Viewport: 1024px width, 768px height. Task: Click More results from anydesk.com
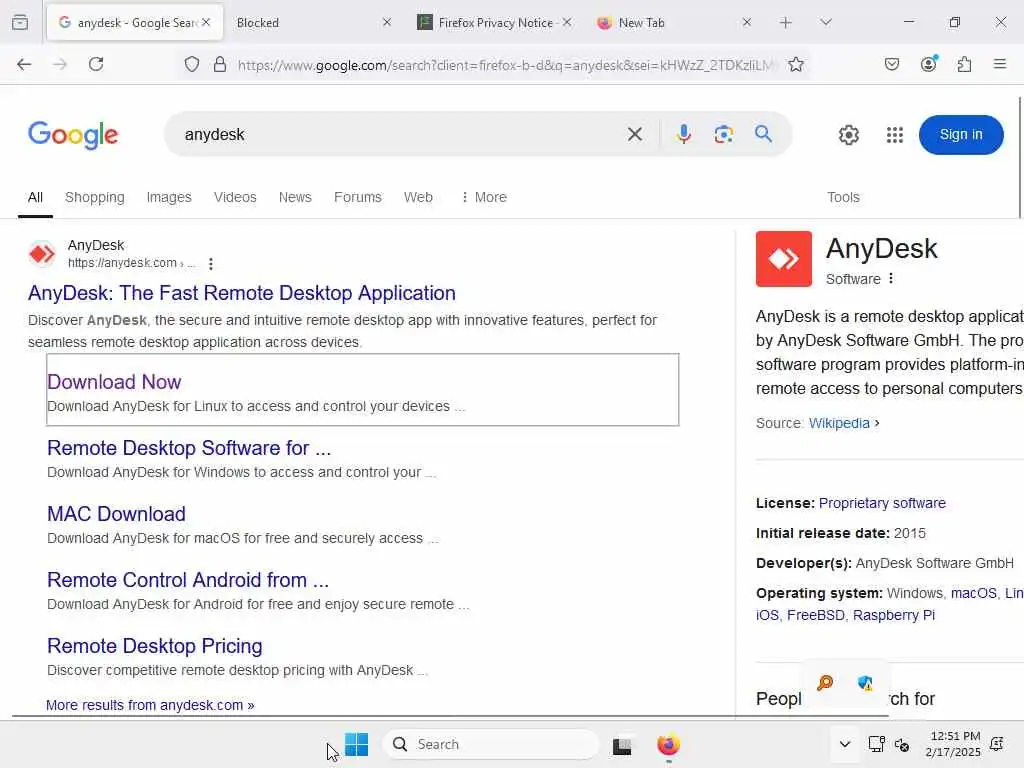150,705
